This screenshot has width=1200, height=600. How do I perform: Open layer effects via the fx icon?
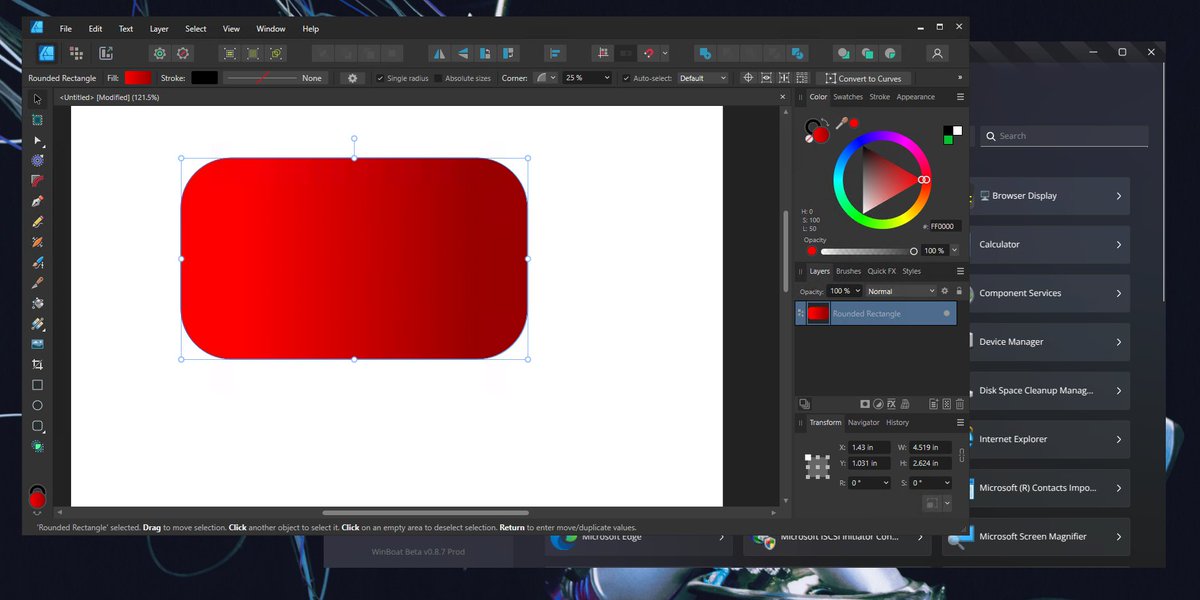pos(891,403)
